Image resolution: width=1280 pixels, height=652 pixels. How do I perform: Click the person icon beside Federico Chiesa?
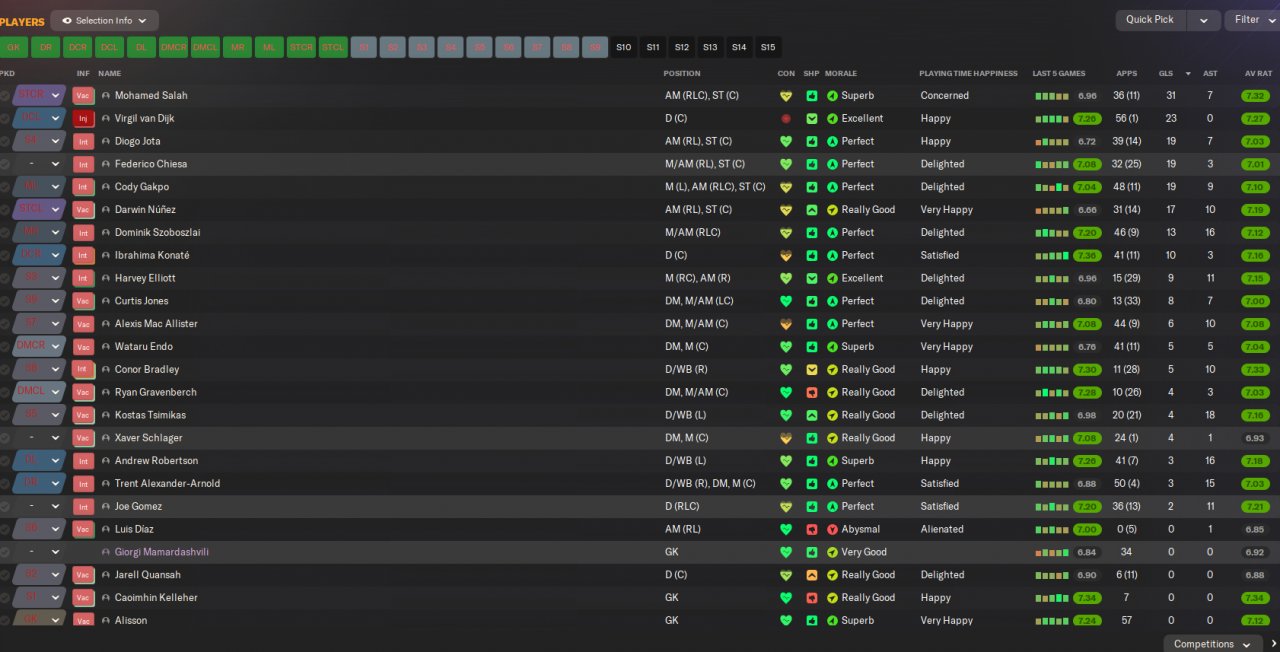click(106, 164)
